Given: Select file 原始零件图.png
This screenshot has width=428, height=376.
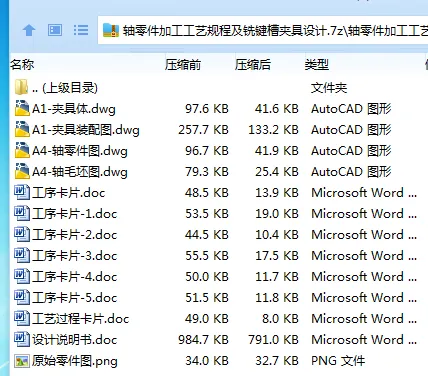Looking at the screenshot, I should 75,361.
